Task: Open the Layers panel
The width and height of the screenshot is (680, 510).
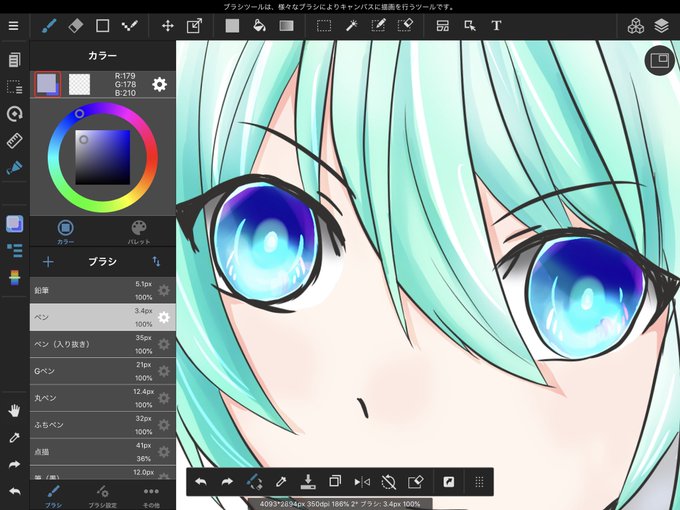Action: (x=661, y=26)
